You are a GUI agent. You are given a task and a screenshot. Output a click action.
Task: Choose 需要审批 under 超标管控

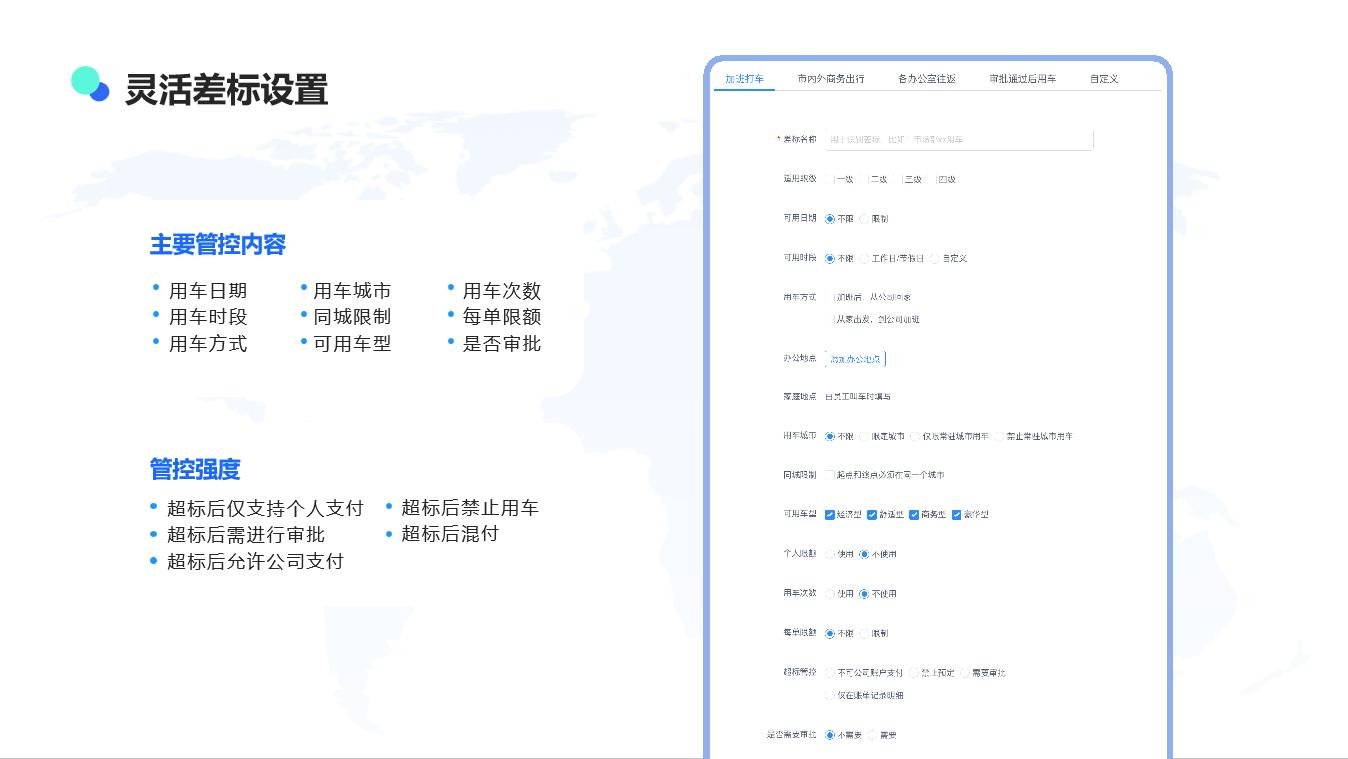pos(966,673)
